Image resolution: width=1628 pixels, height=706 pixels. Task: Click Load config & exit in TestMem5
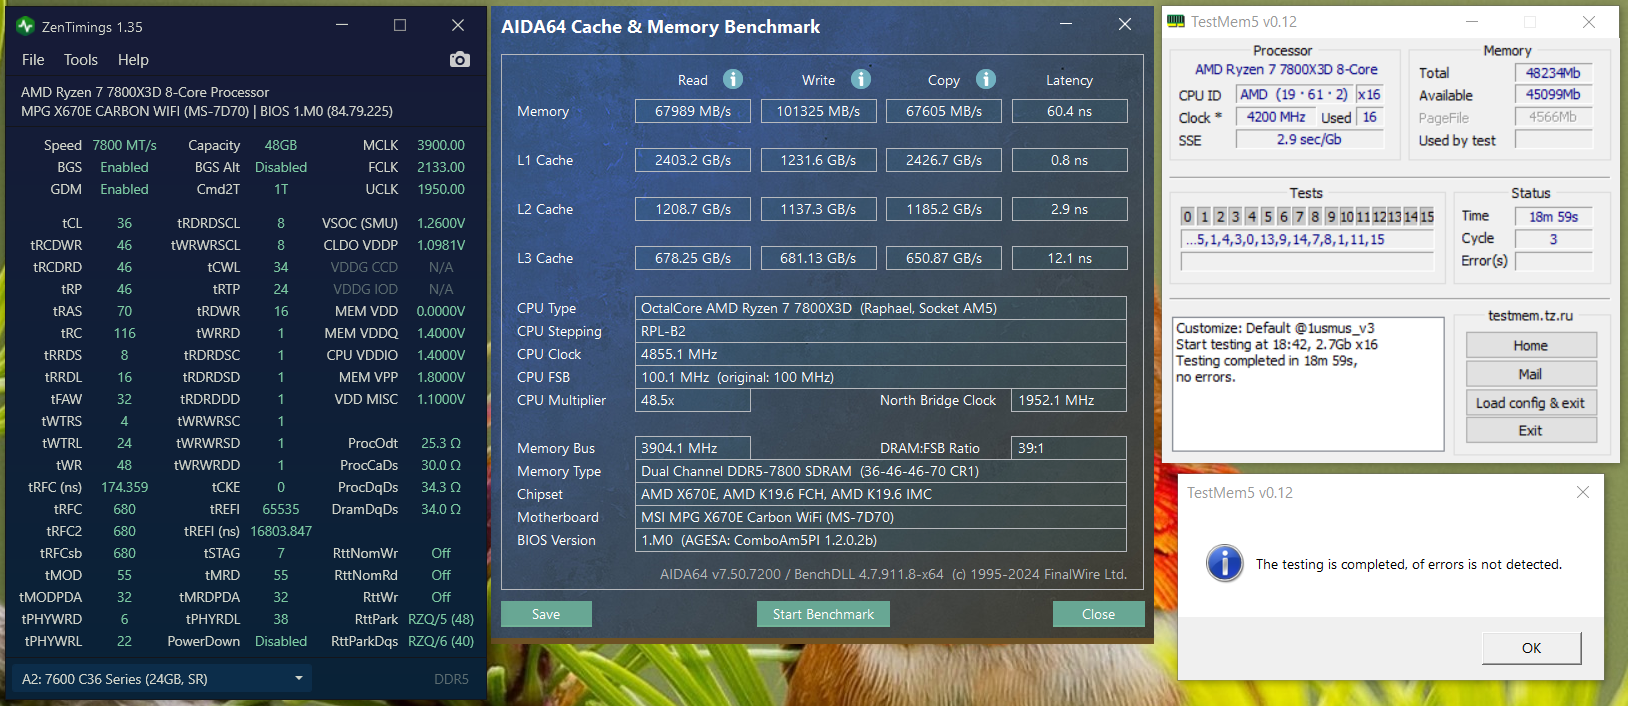pos(1531,402)
